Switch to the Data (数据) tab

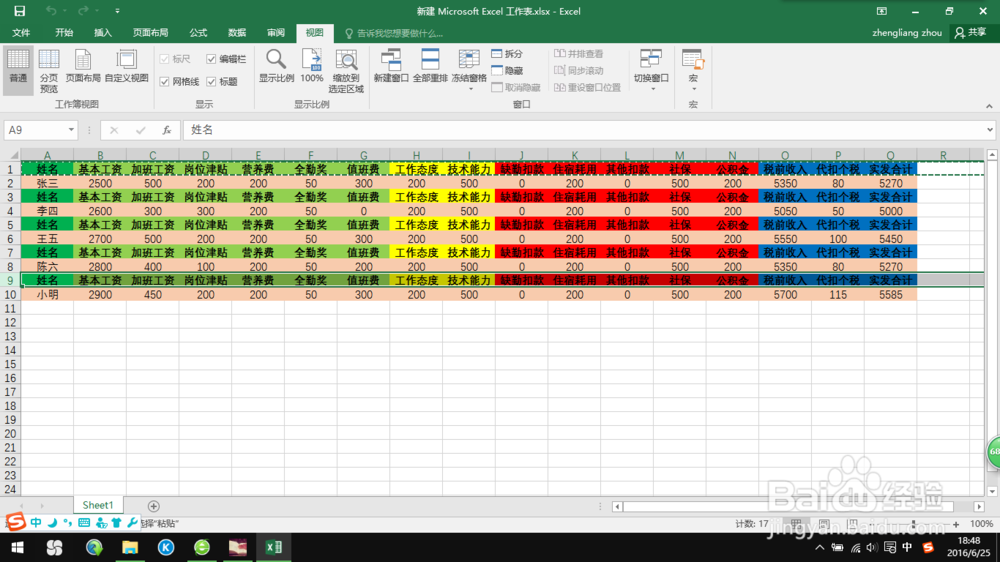237,33
